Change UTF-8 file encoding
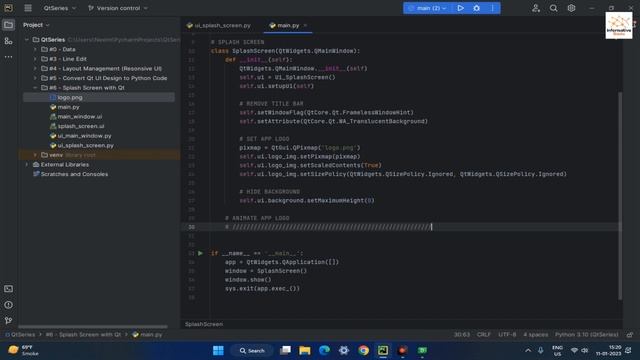 507,335
